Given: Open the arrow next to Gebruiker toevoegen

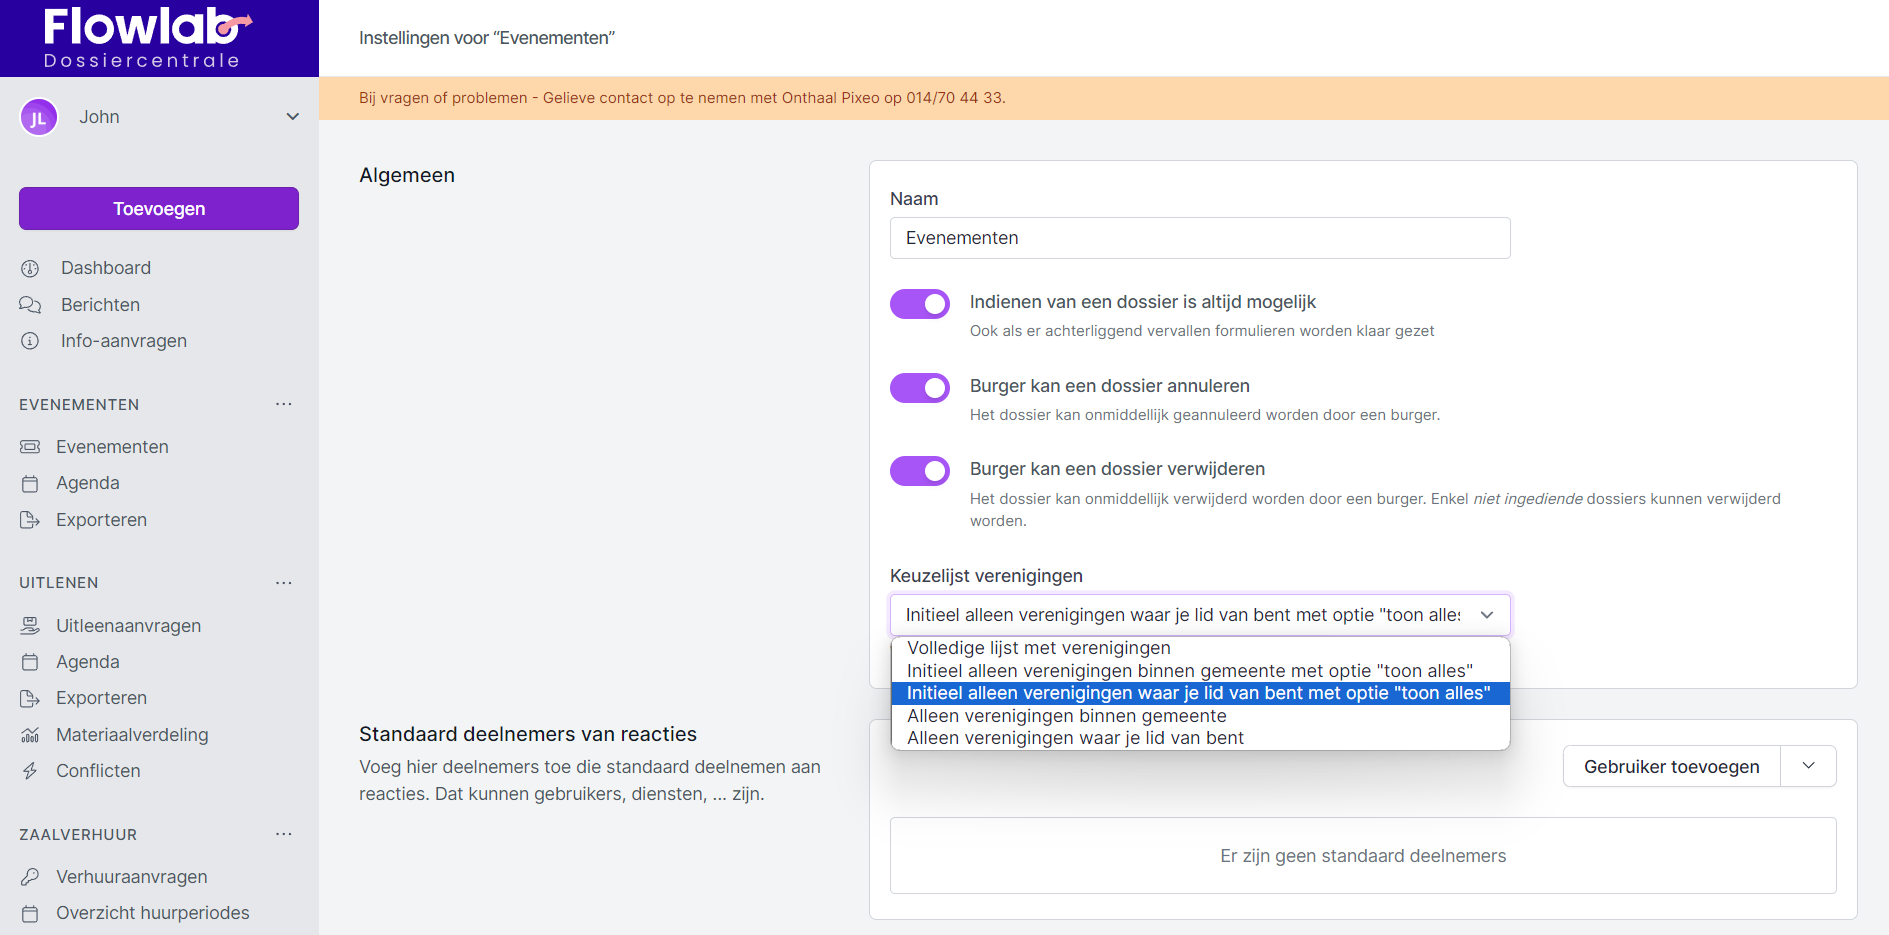Looking at the screenshot, I should 1808,766.
